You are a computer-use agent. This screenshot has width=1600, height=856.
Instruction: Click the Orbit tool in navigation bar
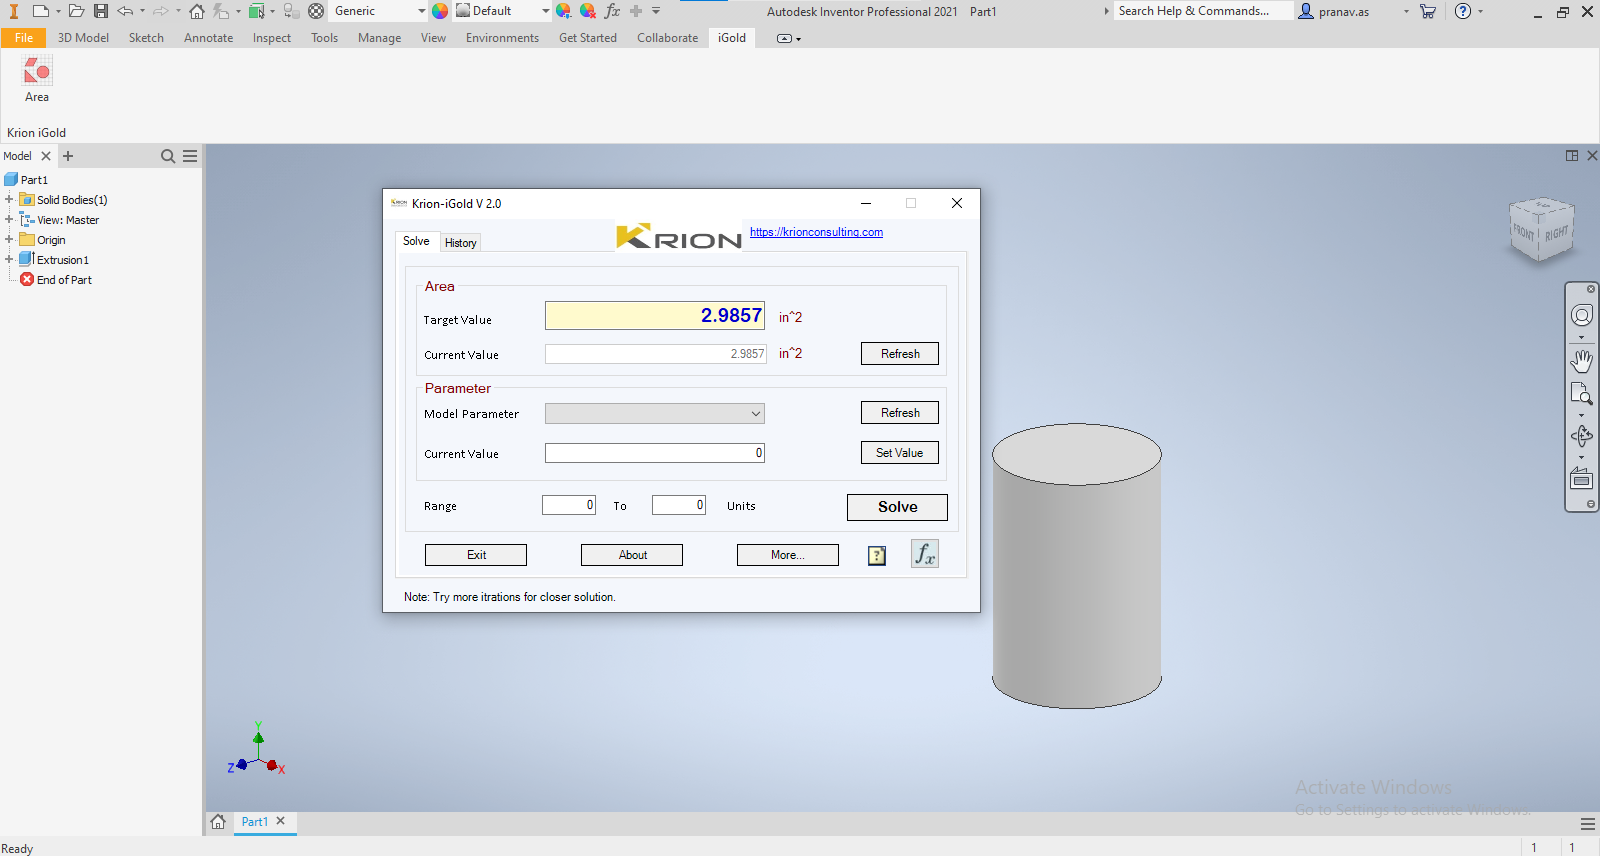[1581, 436]
